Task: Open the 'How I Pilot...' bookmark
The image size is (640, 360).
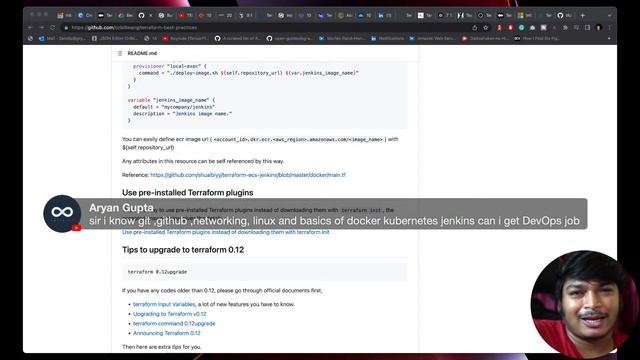Action: [x=537, y=38]
